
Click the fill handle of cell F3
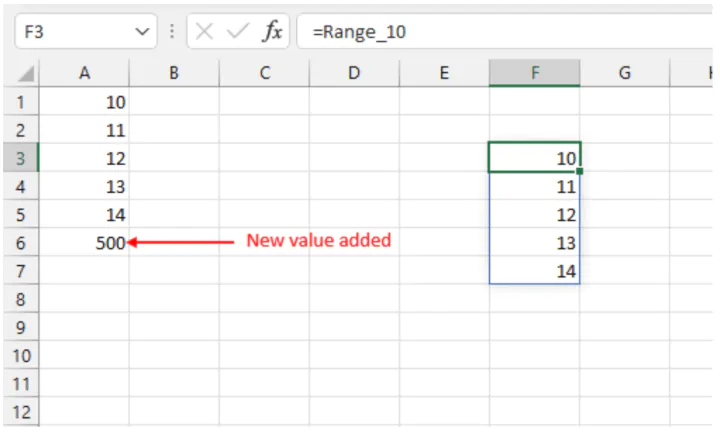point(579,171)
